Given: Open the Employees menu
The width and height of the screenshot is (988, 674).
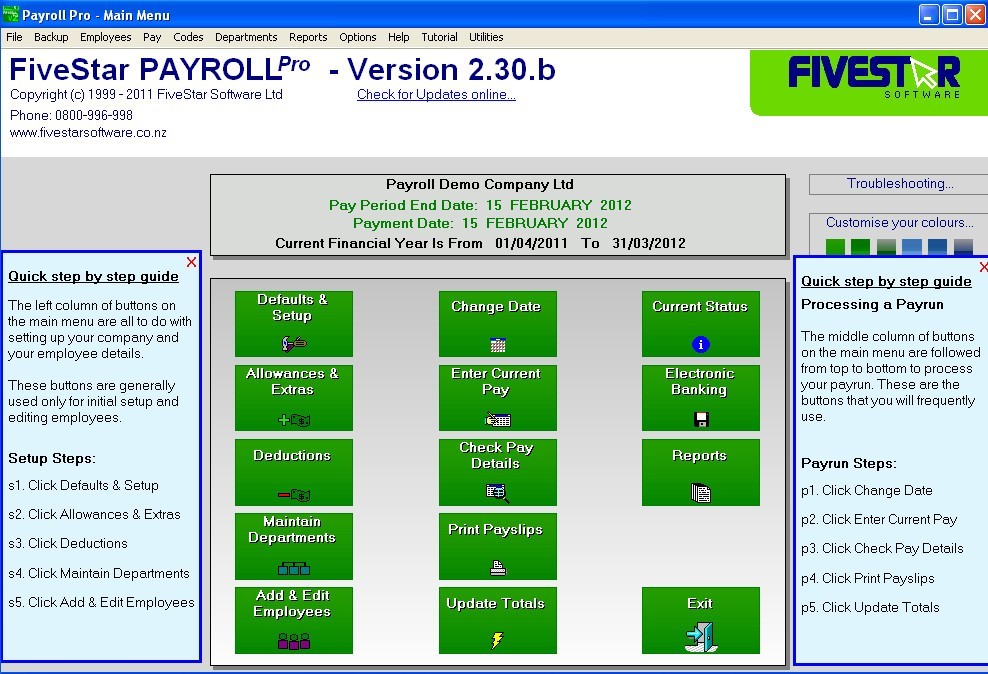Looking at the screenshot, I should point(105,37).
